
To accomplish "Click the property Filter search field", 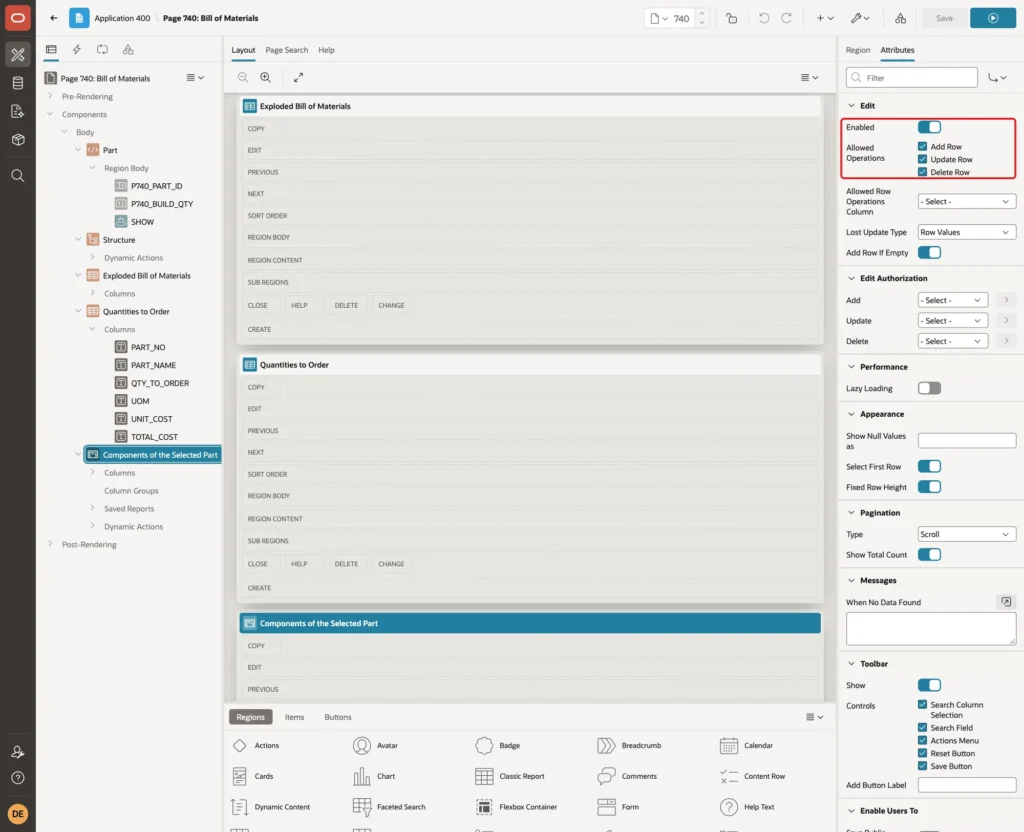I will 912,78.
